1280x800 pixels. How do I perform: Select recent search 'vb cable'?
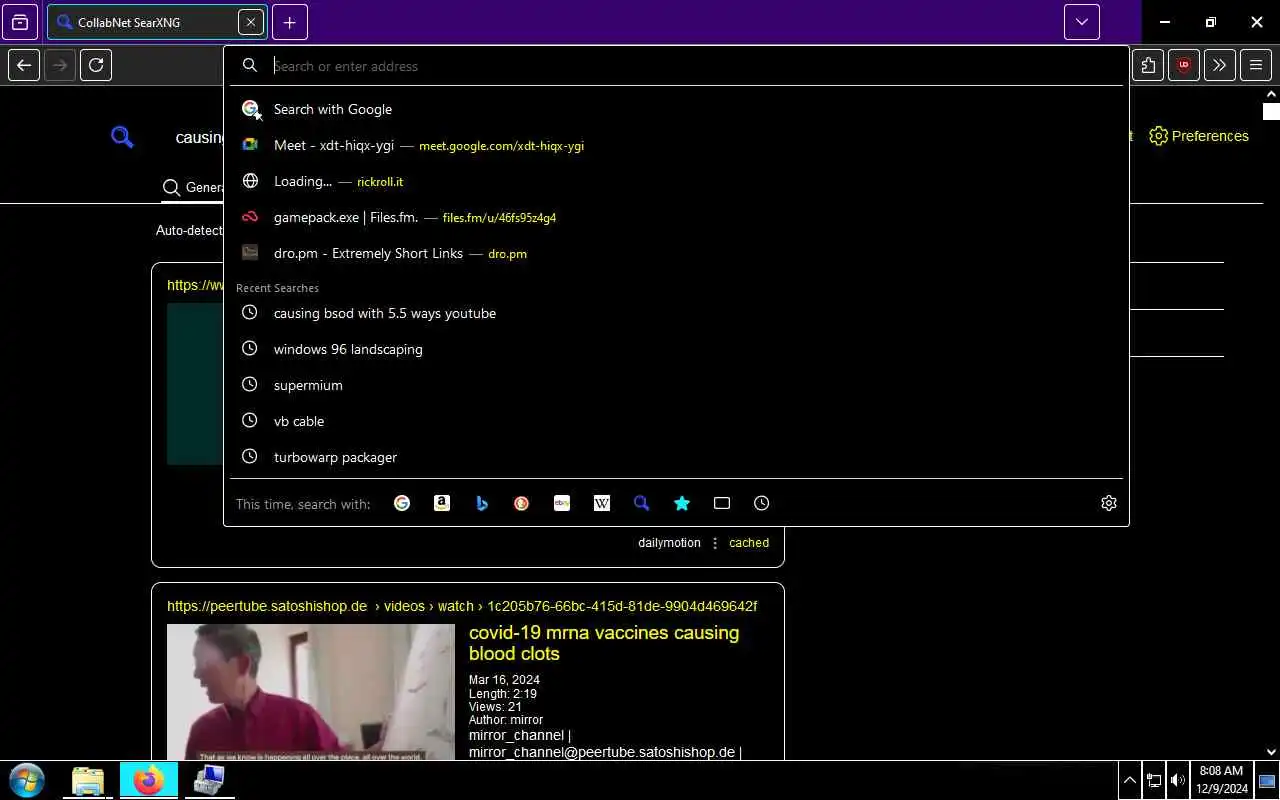pos(676,421)
